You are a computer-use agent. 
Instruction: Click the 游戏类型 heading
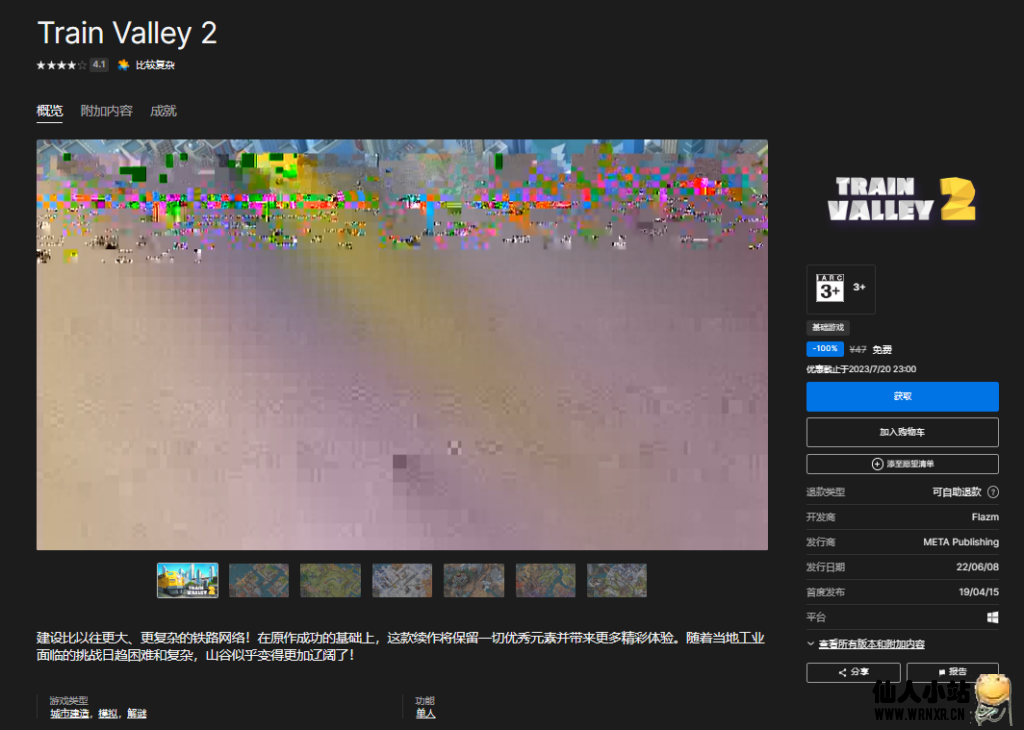coord(69,701)
